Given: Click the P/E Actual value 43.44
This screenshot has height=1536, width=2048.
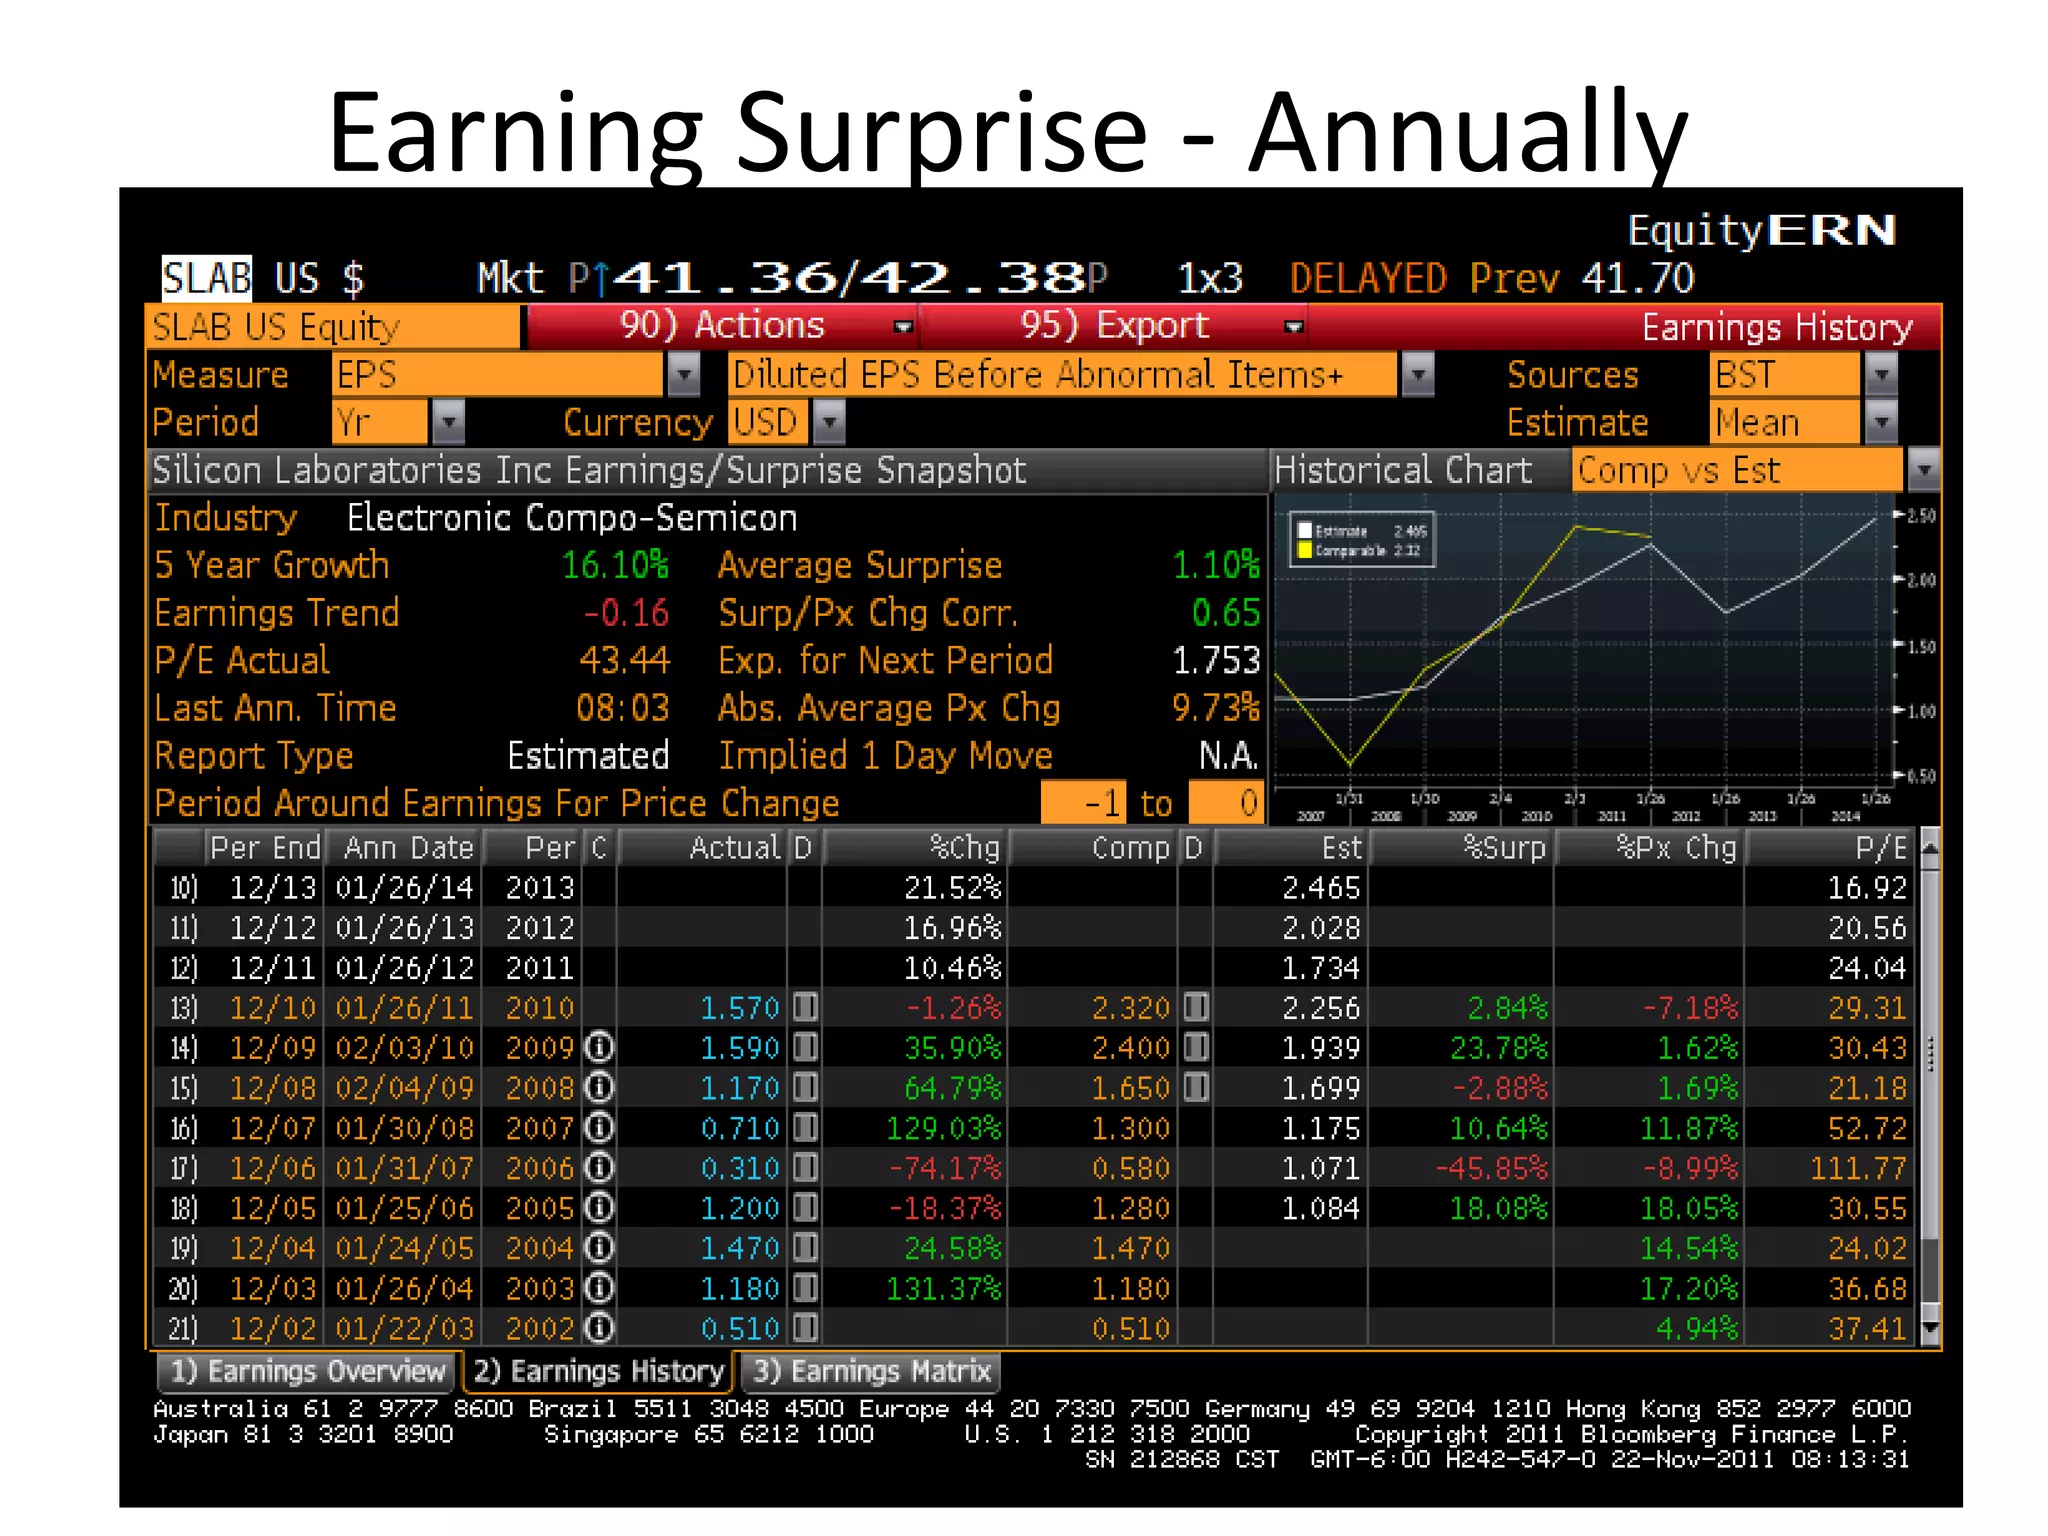Looking at the screenshot, I should [x=624, y=661].
